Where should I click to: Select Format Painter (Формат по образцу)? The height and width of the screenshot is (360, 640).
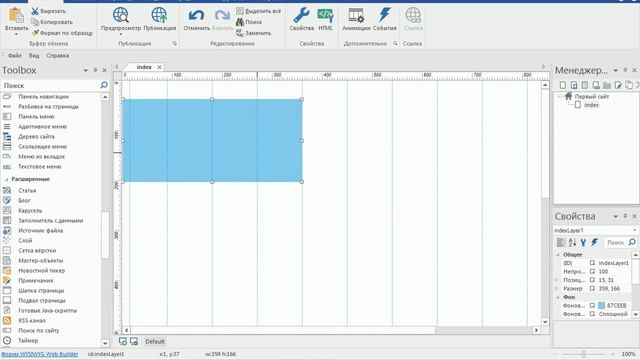[62, 33]
